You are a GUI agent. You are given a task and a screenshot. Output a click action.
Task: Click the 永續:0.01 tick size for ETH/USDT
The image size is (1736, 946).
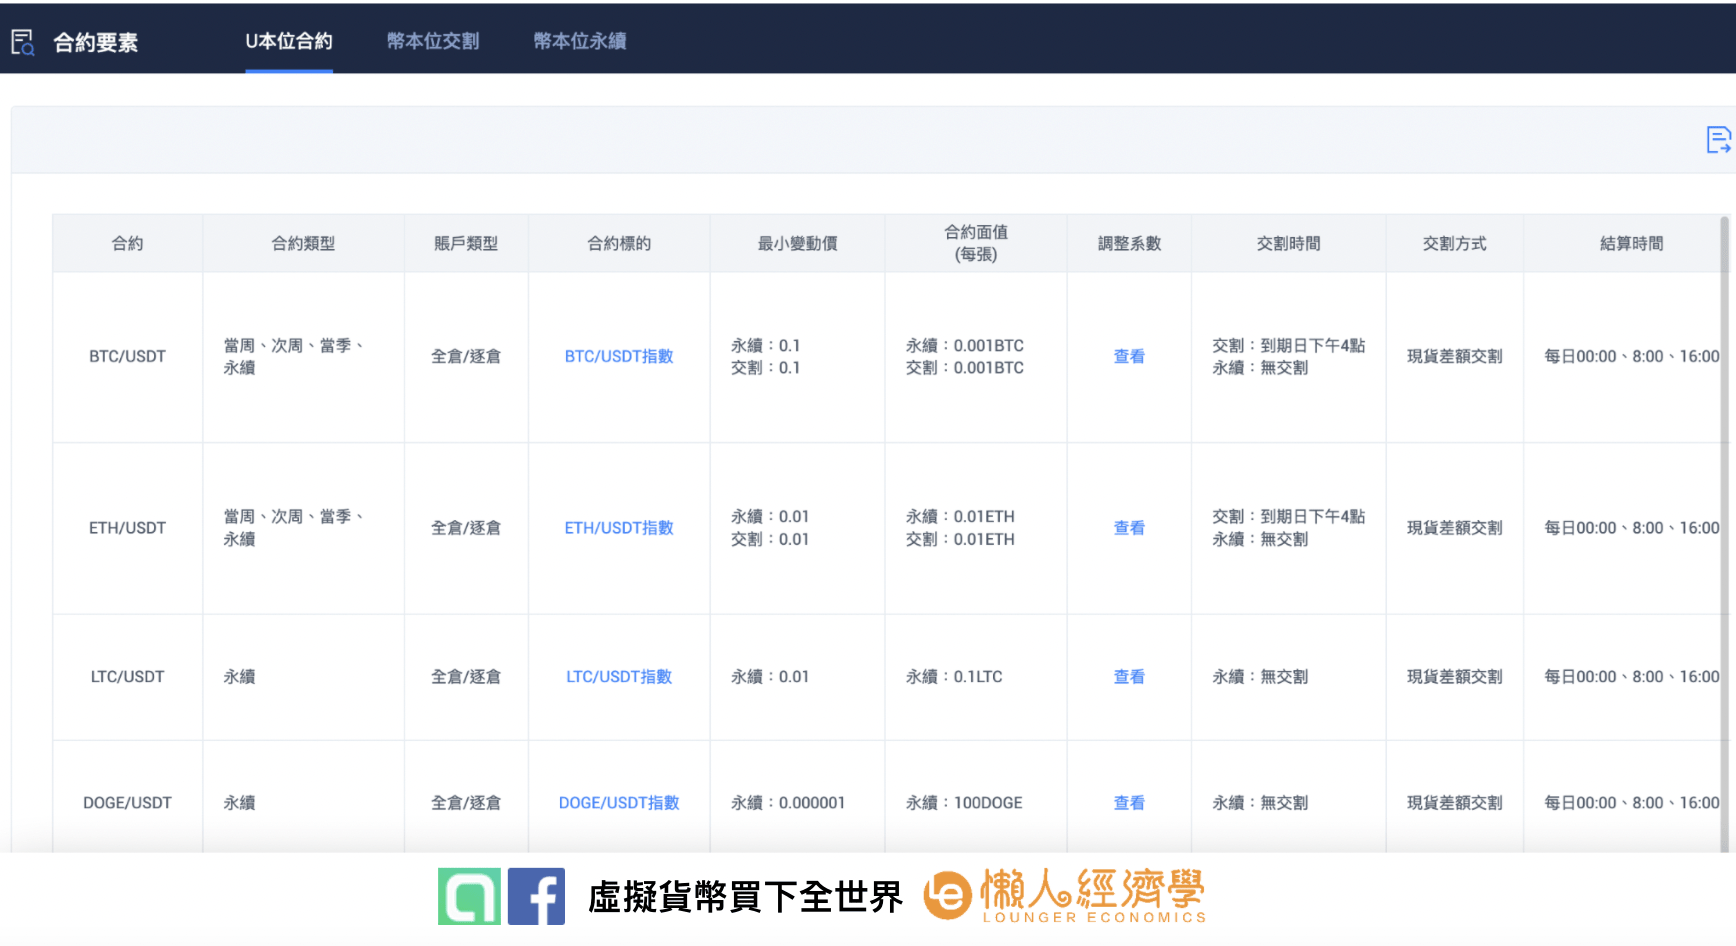point(770,517)
